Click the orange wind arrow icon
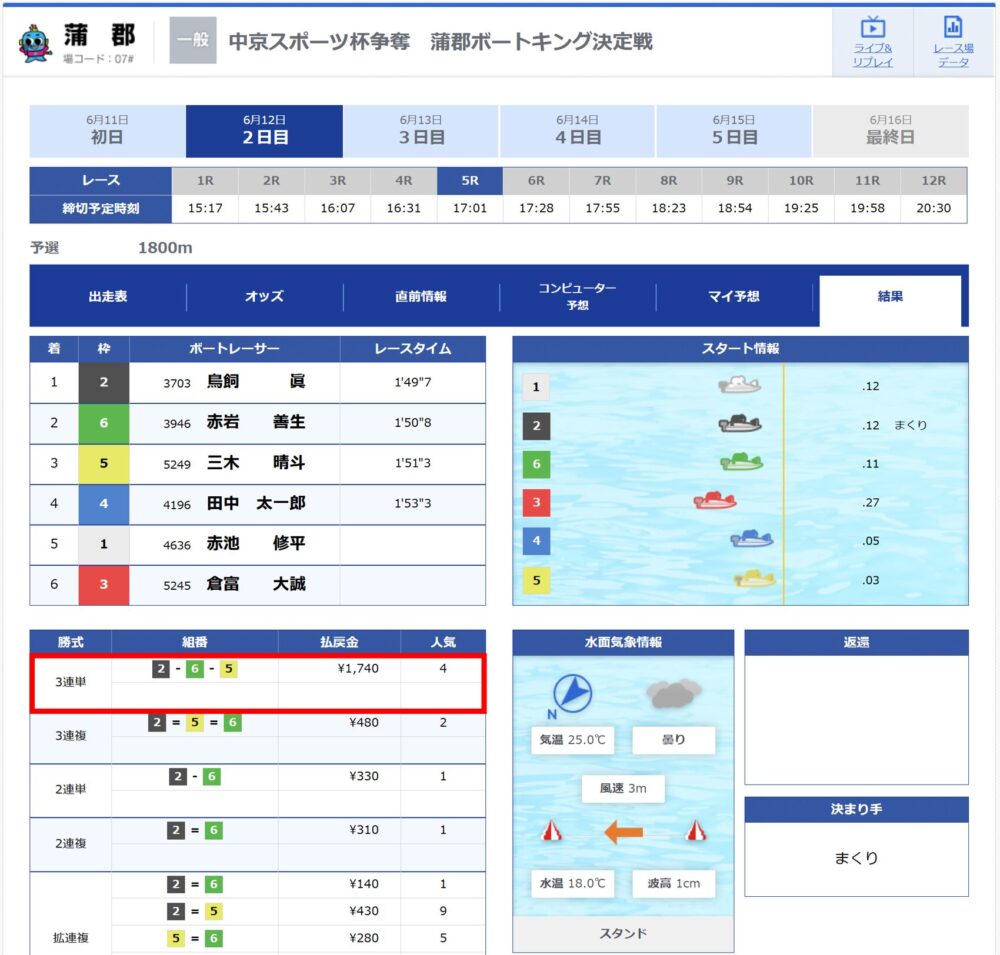This screenshot has width=1000, height=955. click(623, 832)
